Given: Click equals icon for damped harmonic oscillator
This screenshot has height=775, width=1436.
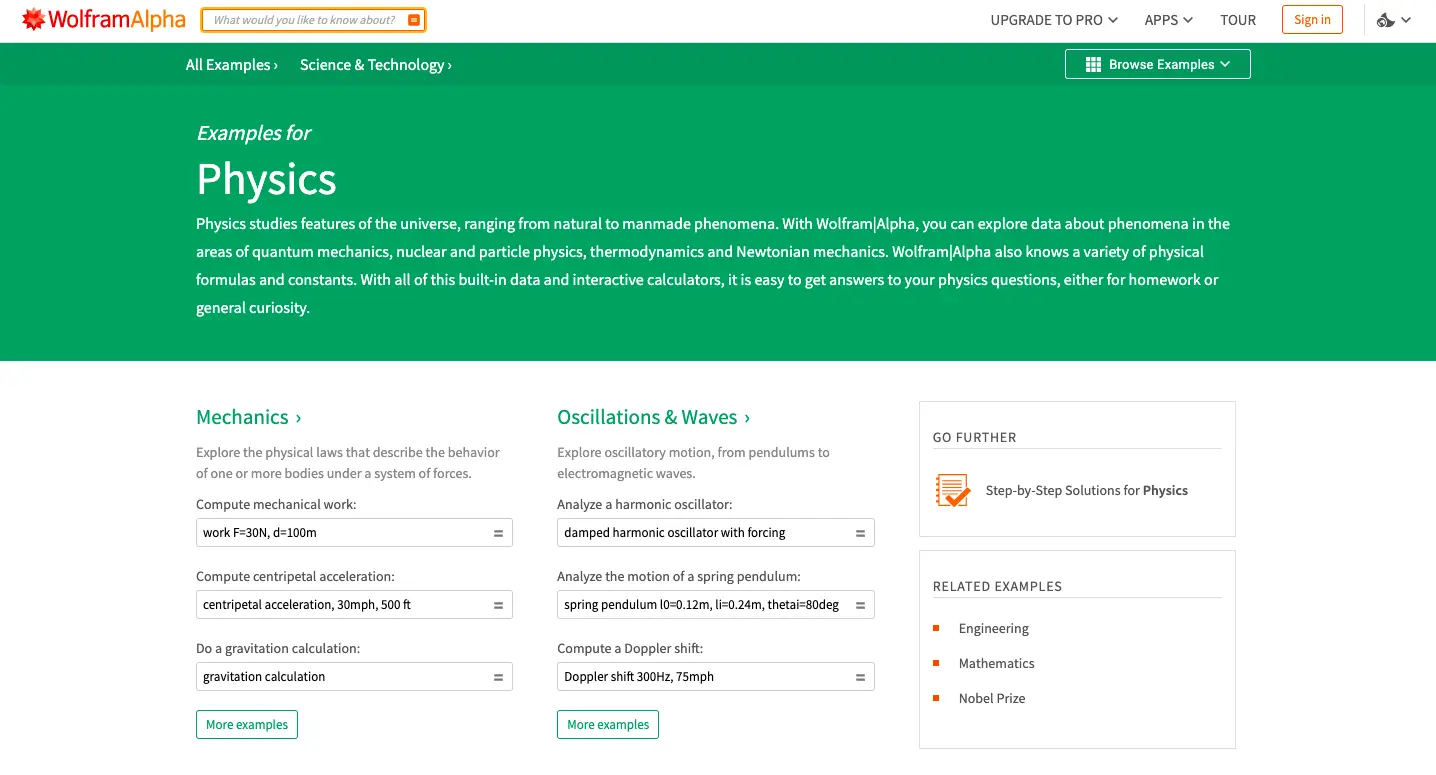Looking at the screenshot, I should click(860, 533).
